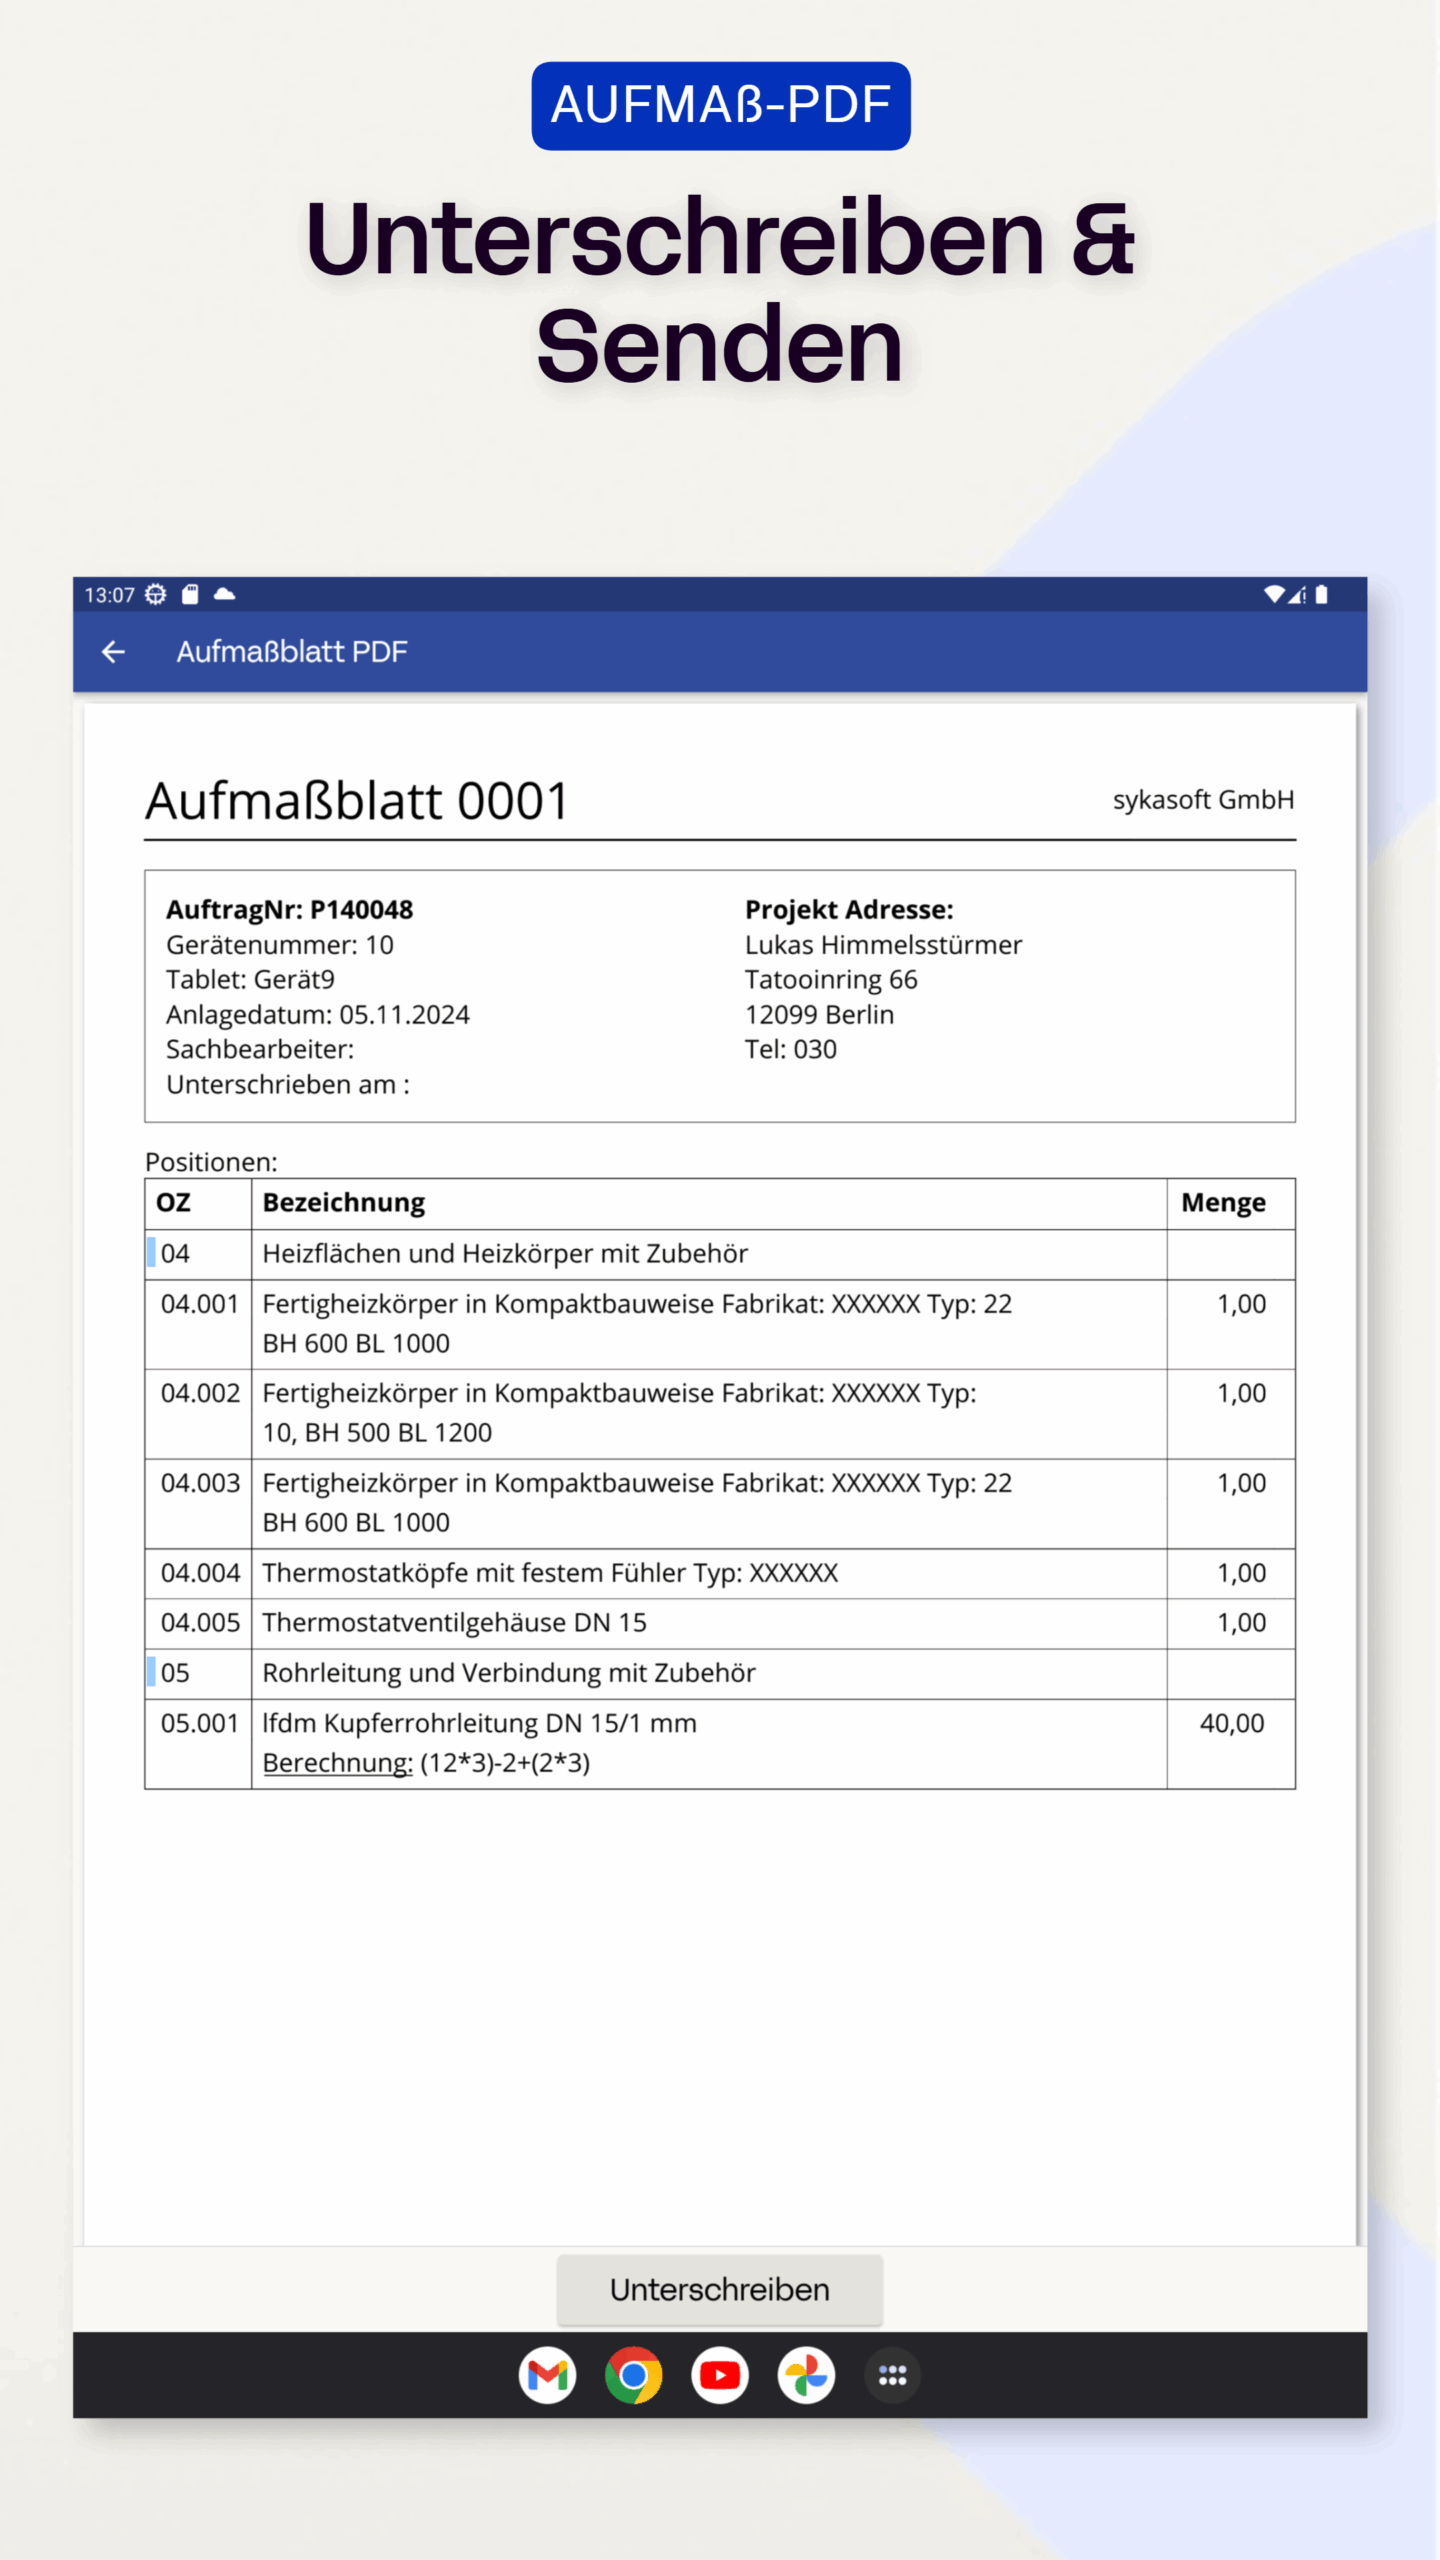The width and height of the screenshot is (1440, 2560).
Task: Click the Positionen: label
Action: [x=211, y=1162]
